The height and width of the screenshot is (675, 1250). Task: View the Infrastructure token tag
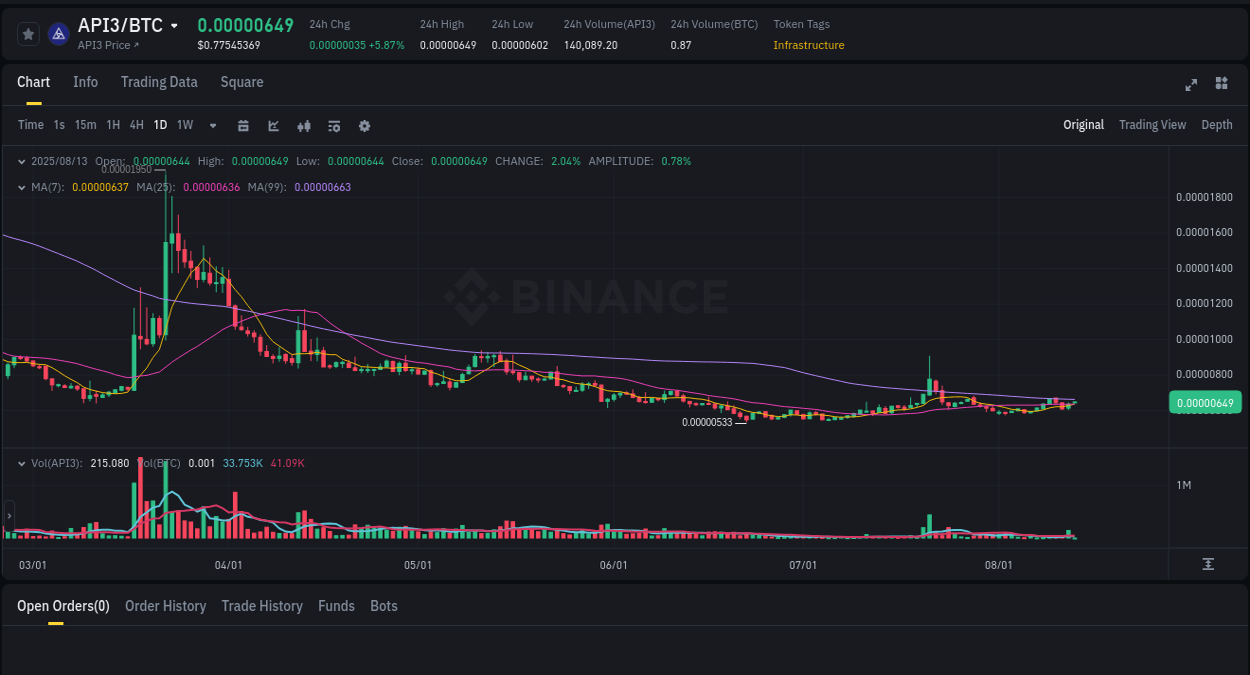click(808, 45)
